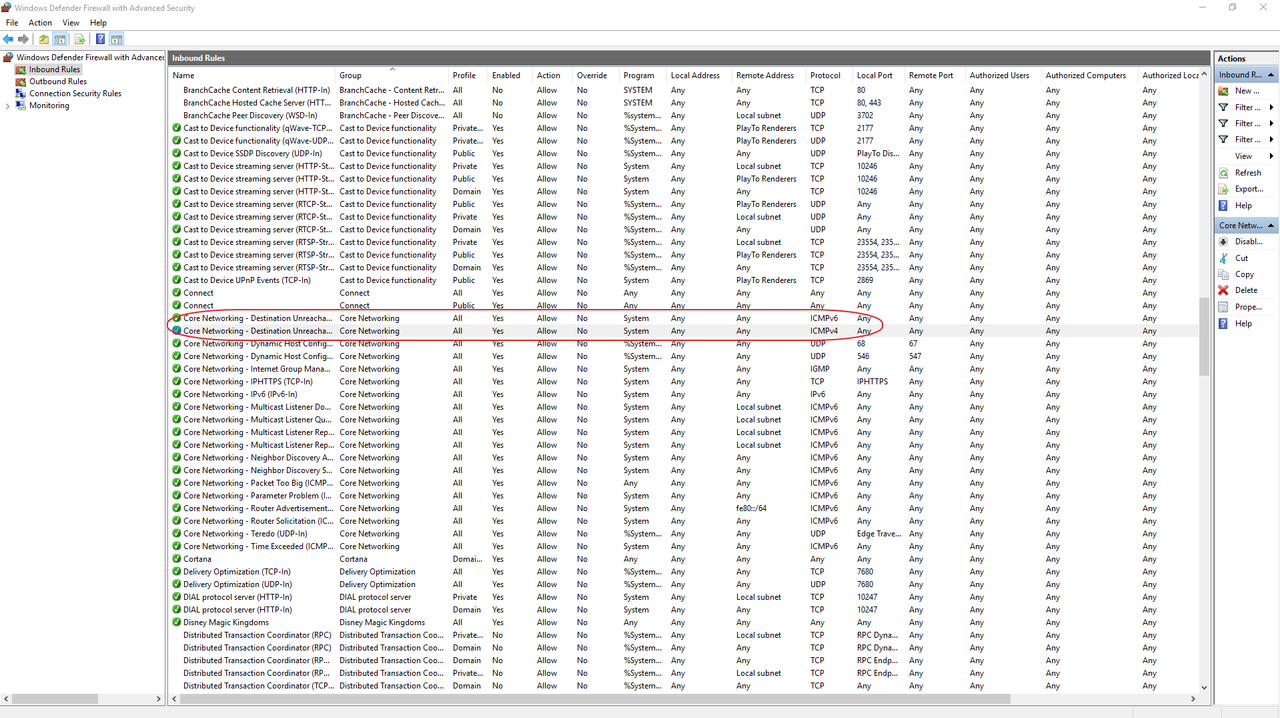Screen dimensions: 1280x718
Task: Open the File menu
Action: click(x=12, y=23)
